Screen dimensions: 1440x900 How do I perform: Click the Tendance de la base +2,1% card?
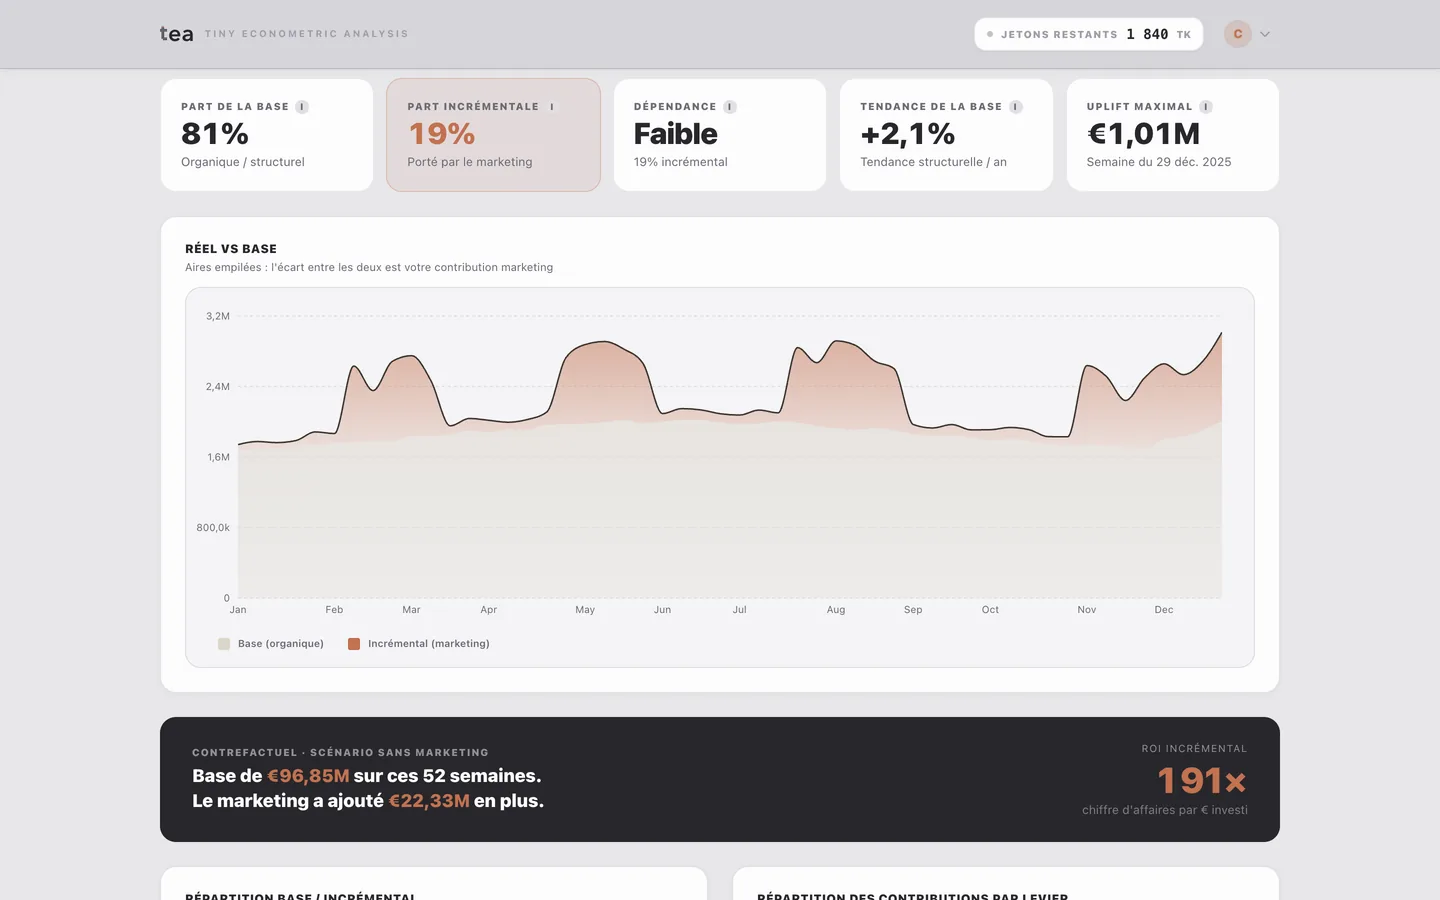[x=947, y=135]
